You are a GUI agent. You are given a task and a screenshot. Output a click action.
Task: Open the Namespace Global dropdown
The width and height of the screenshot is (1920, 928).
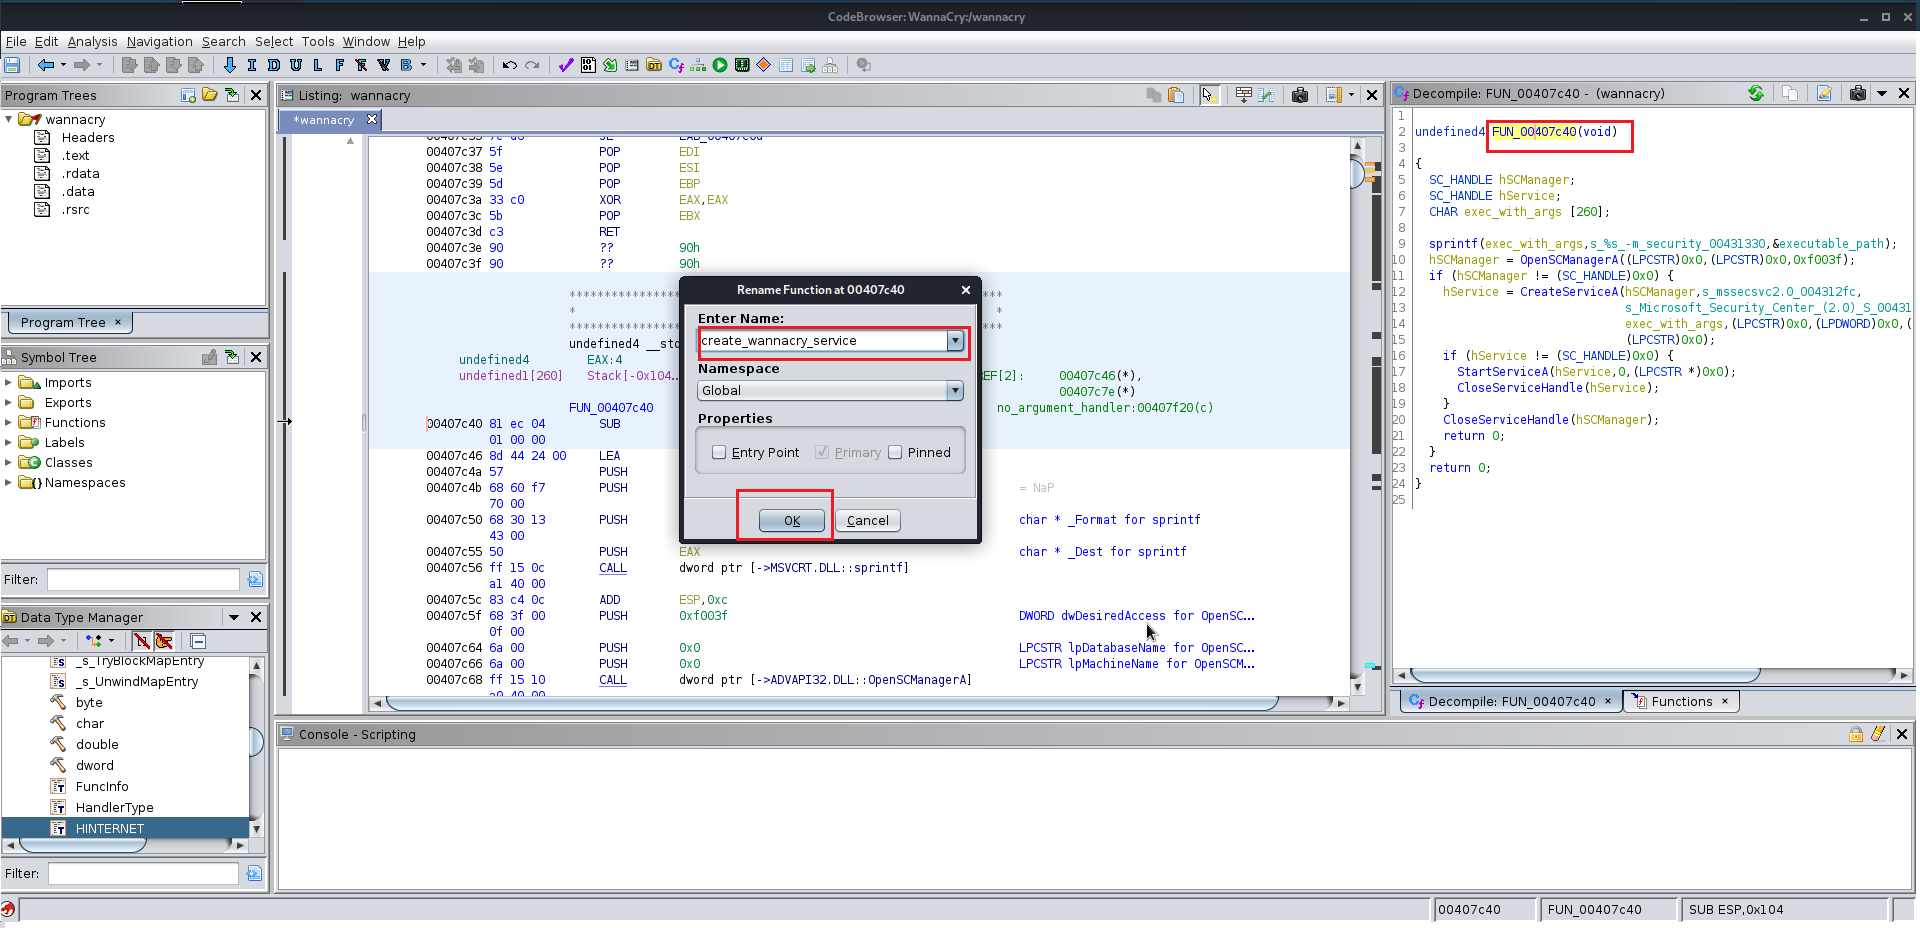tap(955, 391)
